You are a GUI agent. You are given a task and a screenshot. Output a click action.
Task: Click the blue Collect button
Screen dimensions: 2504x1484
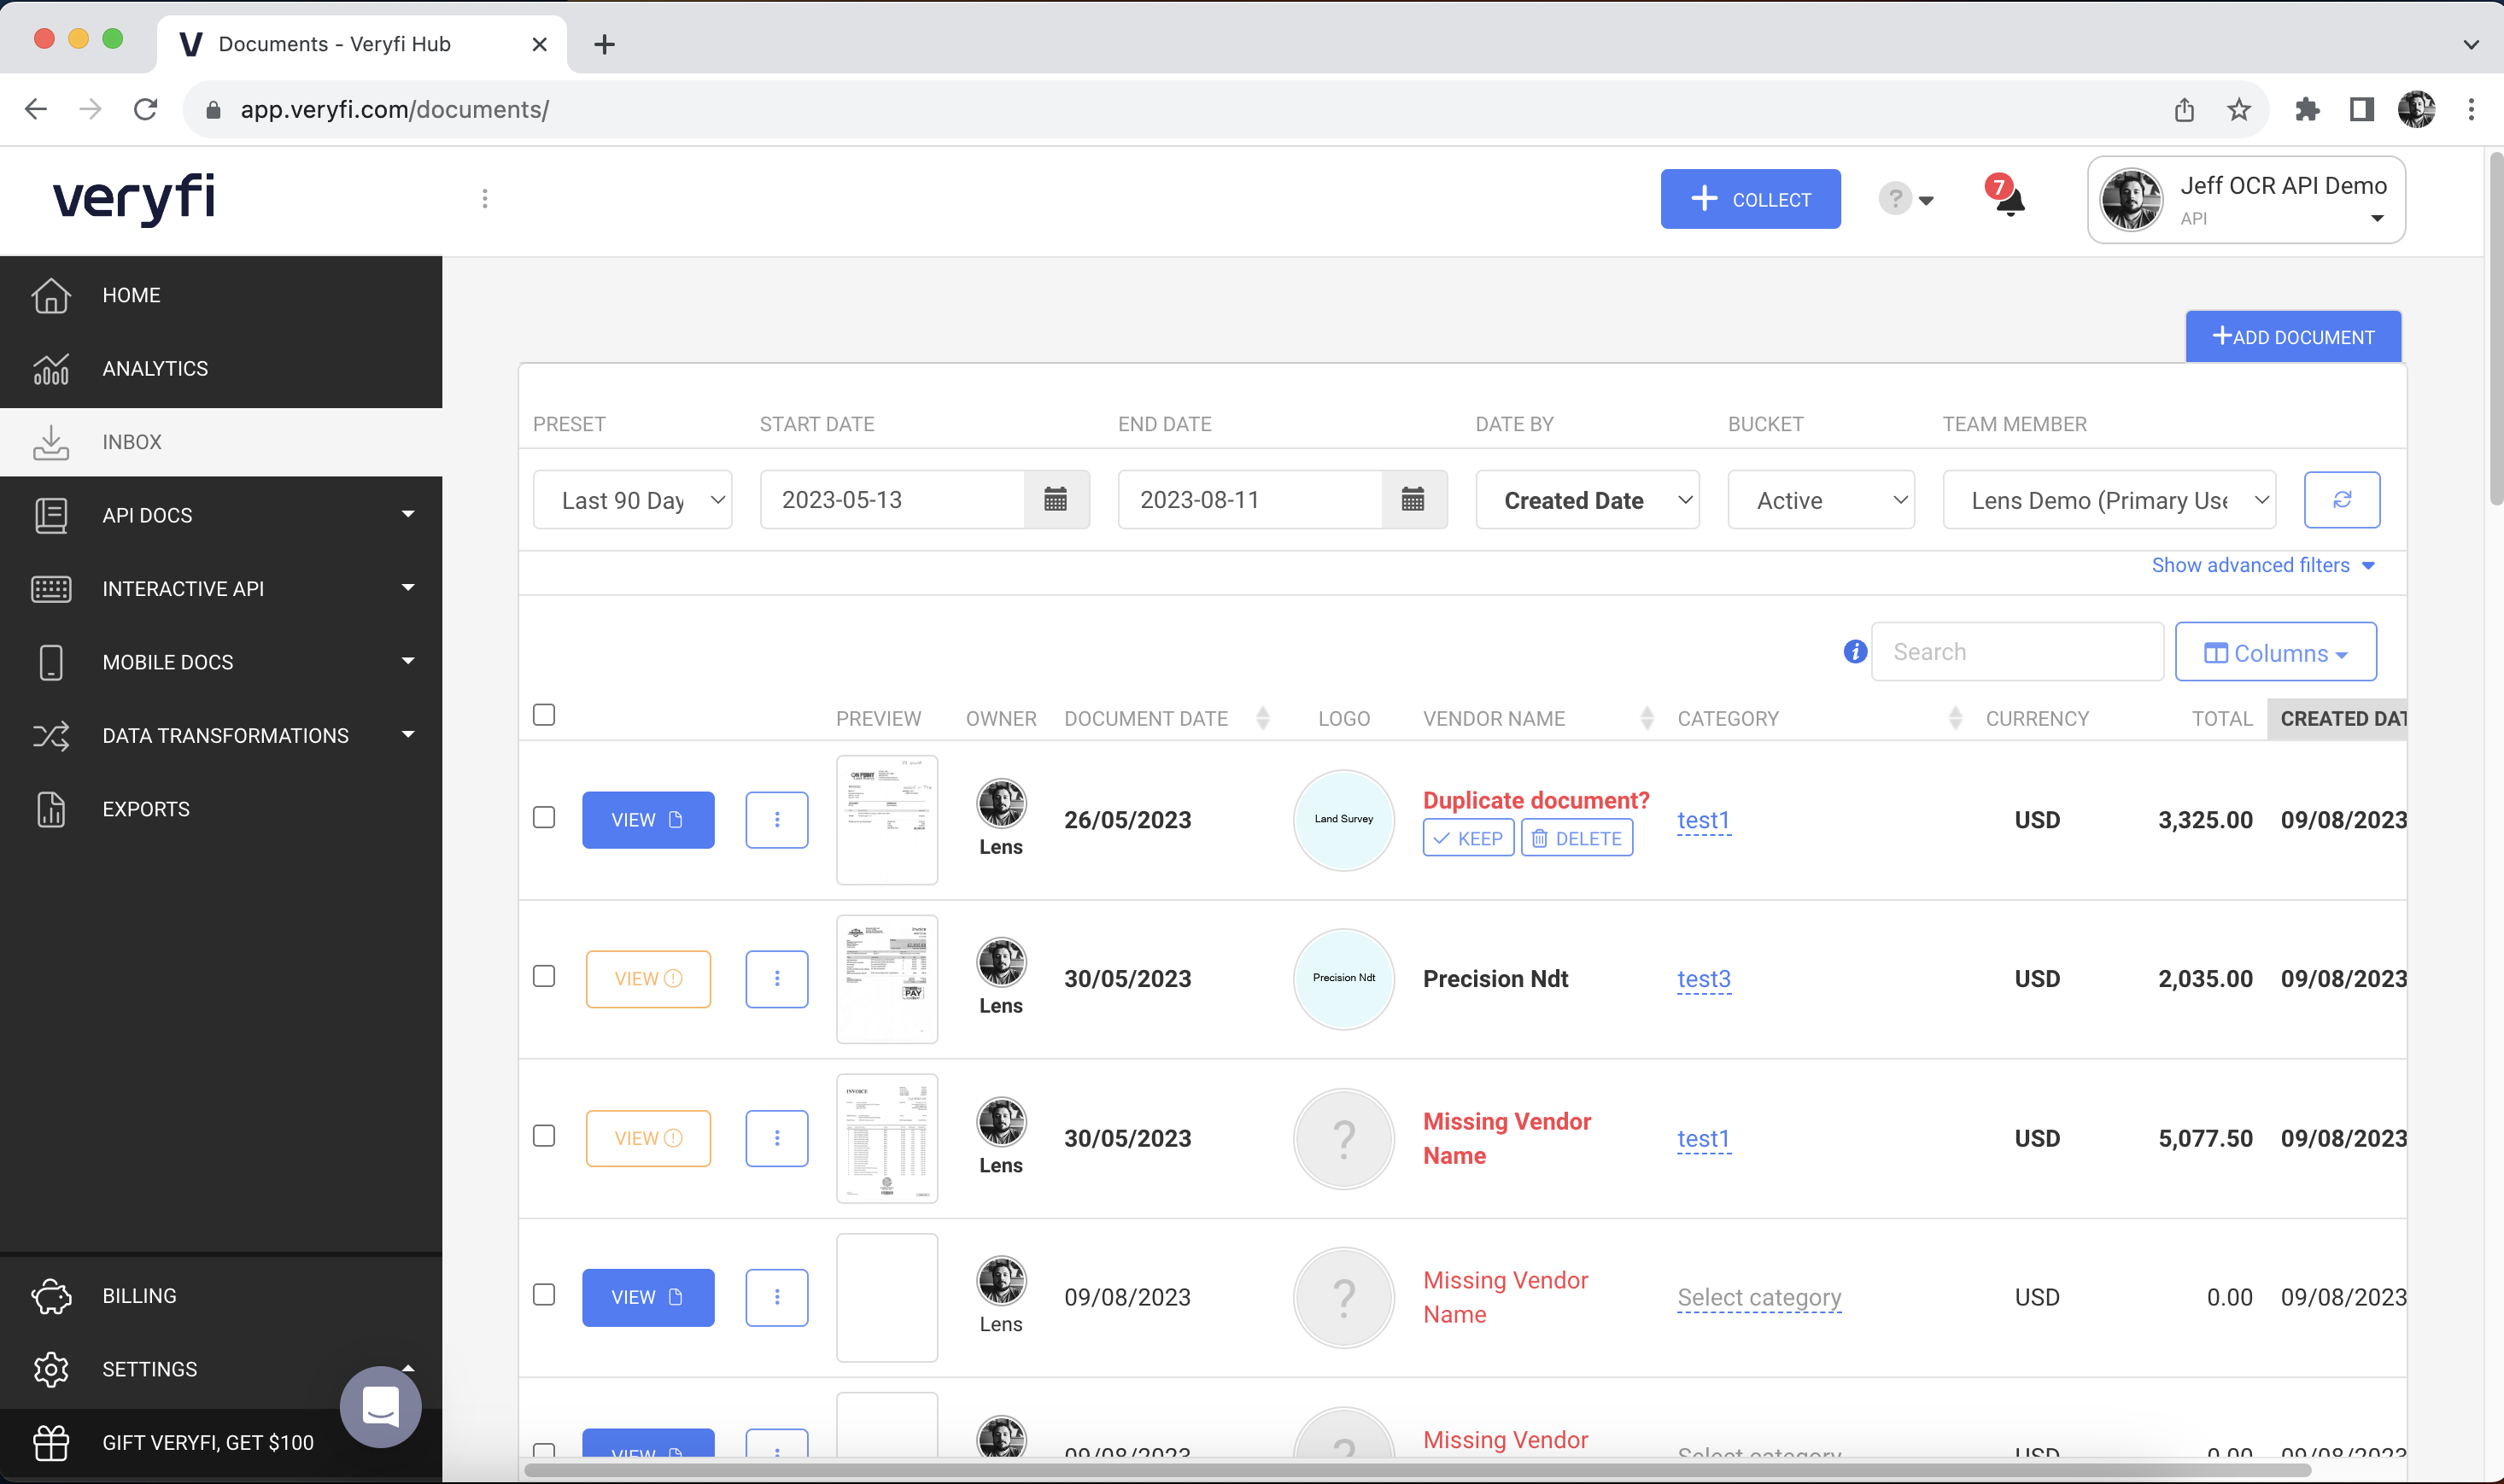1750,199
